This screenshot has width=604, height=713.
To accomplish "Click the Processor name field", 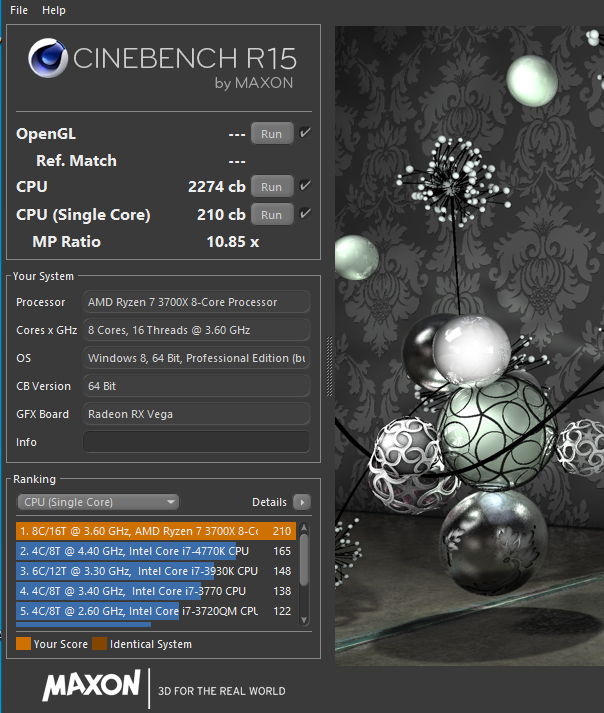I will pyautogui.click(x=196, y=302).
